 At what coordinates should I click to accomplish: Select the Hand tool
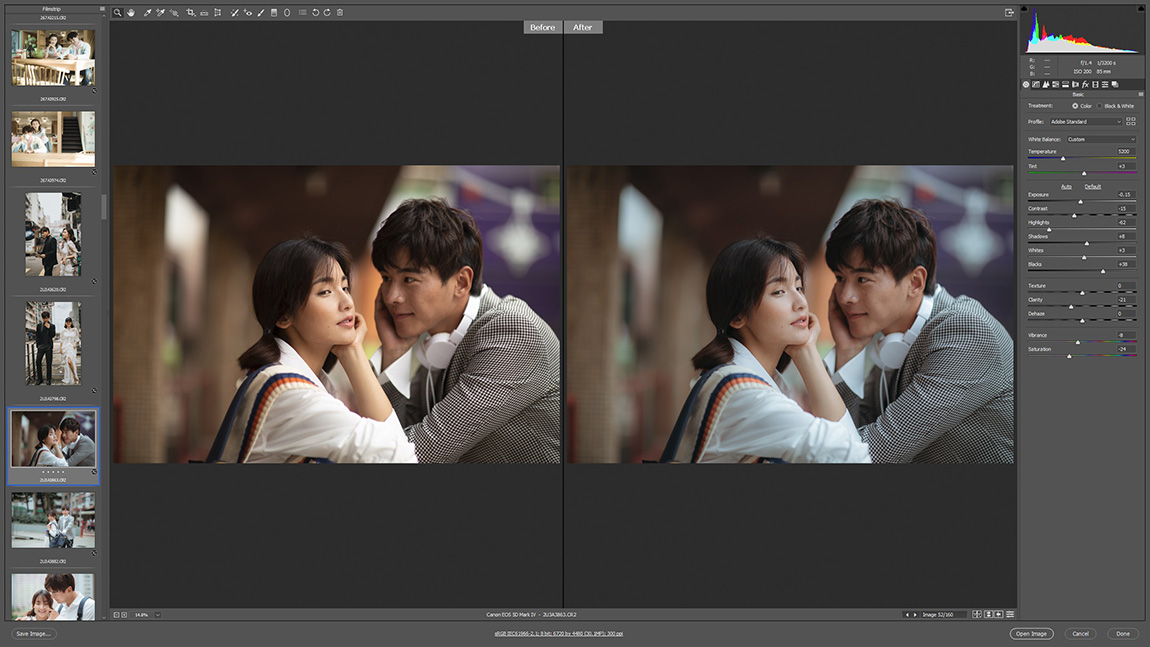(131, 12)
